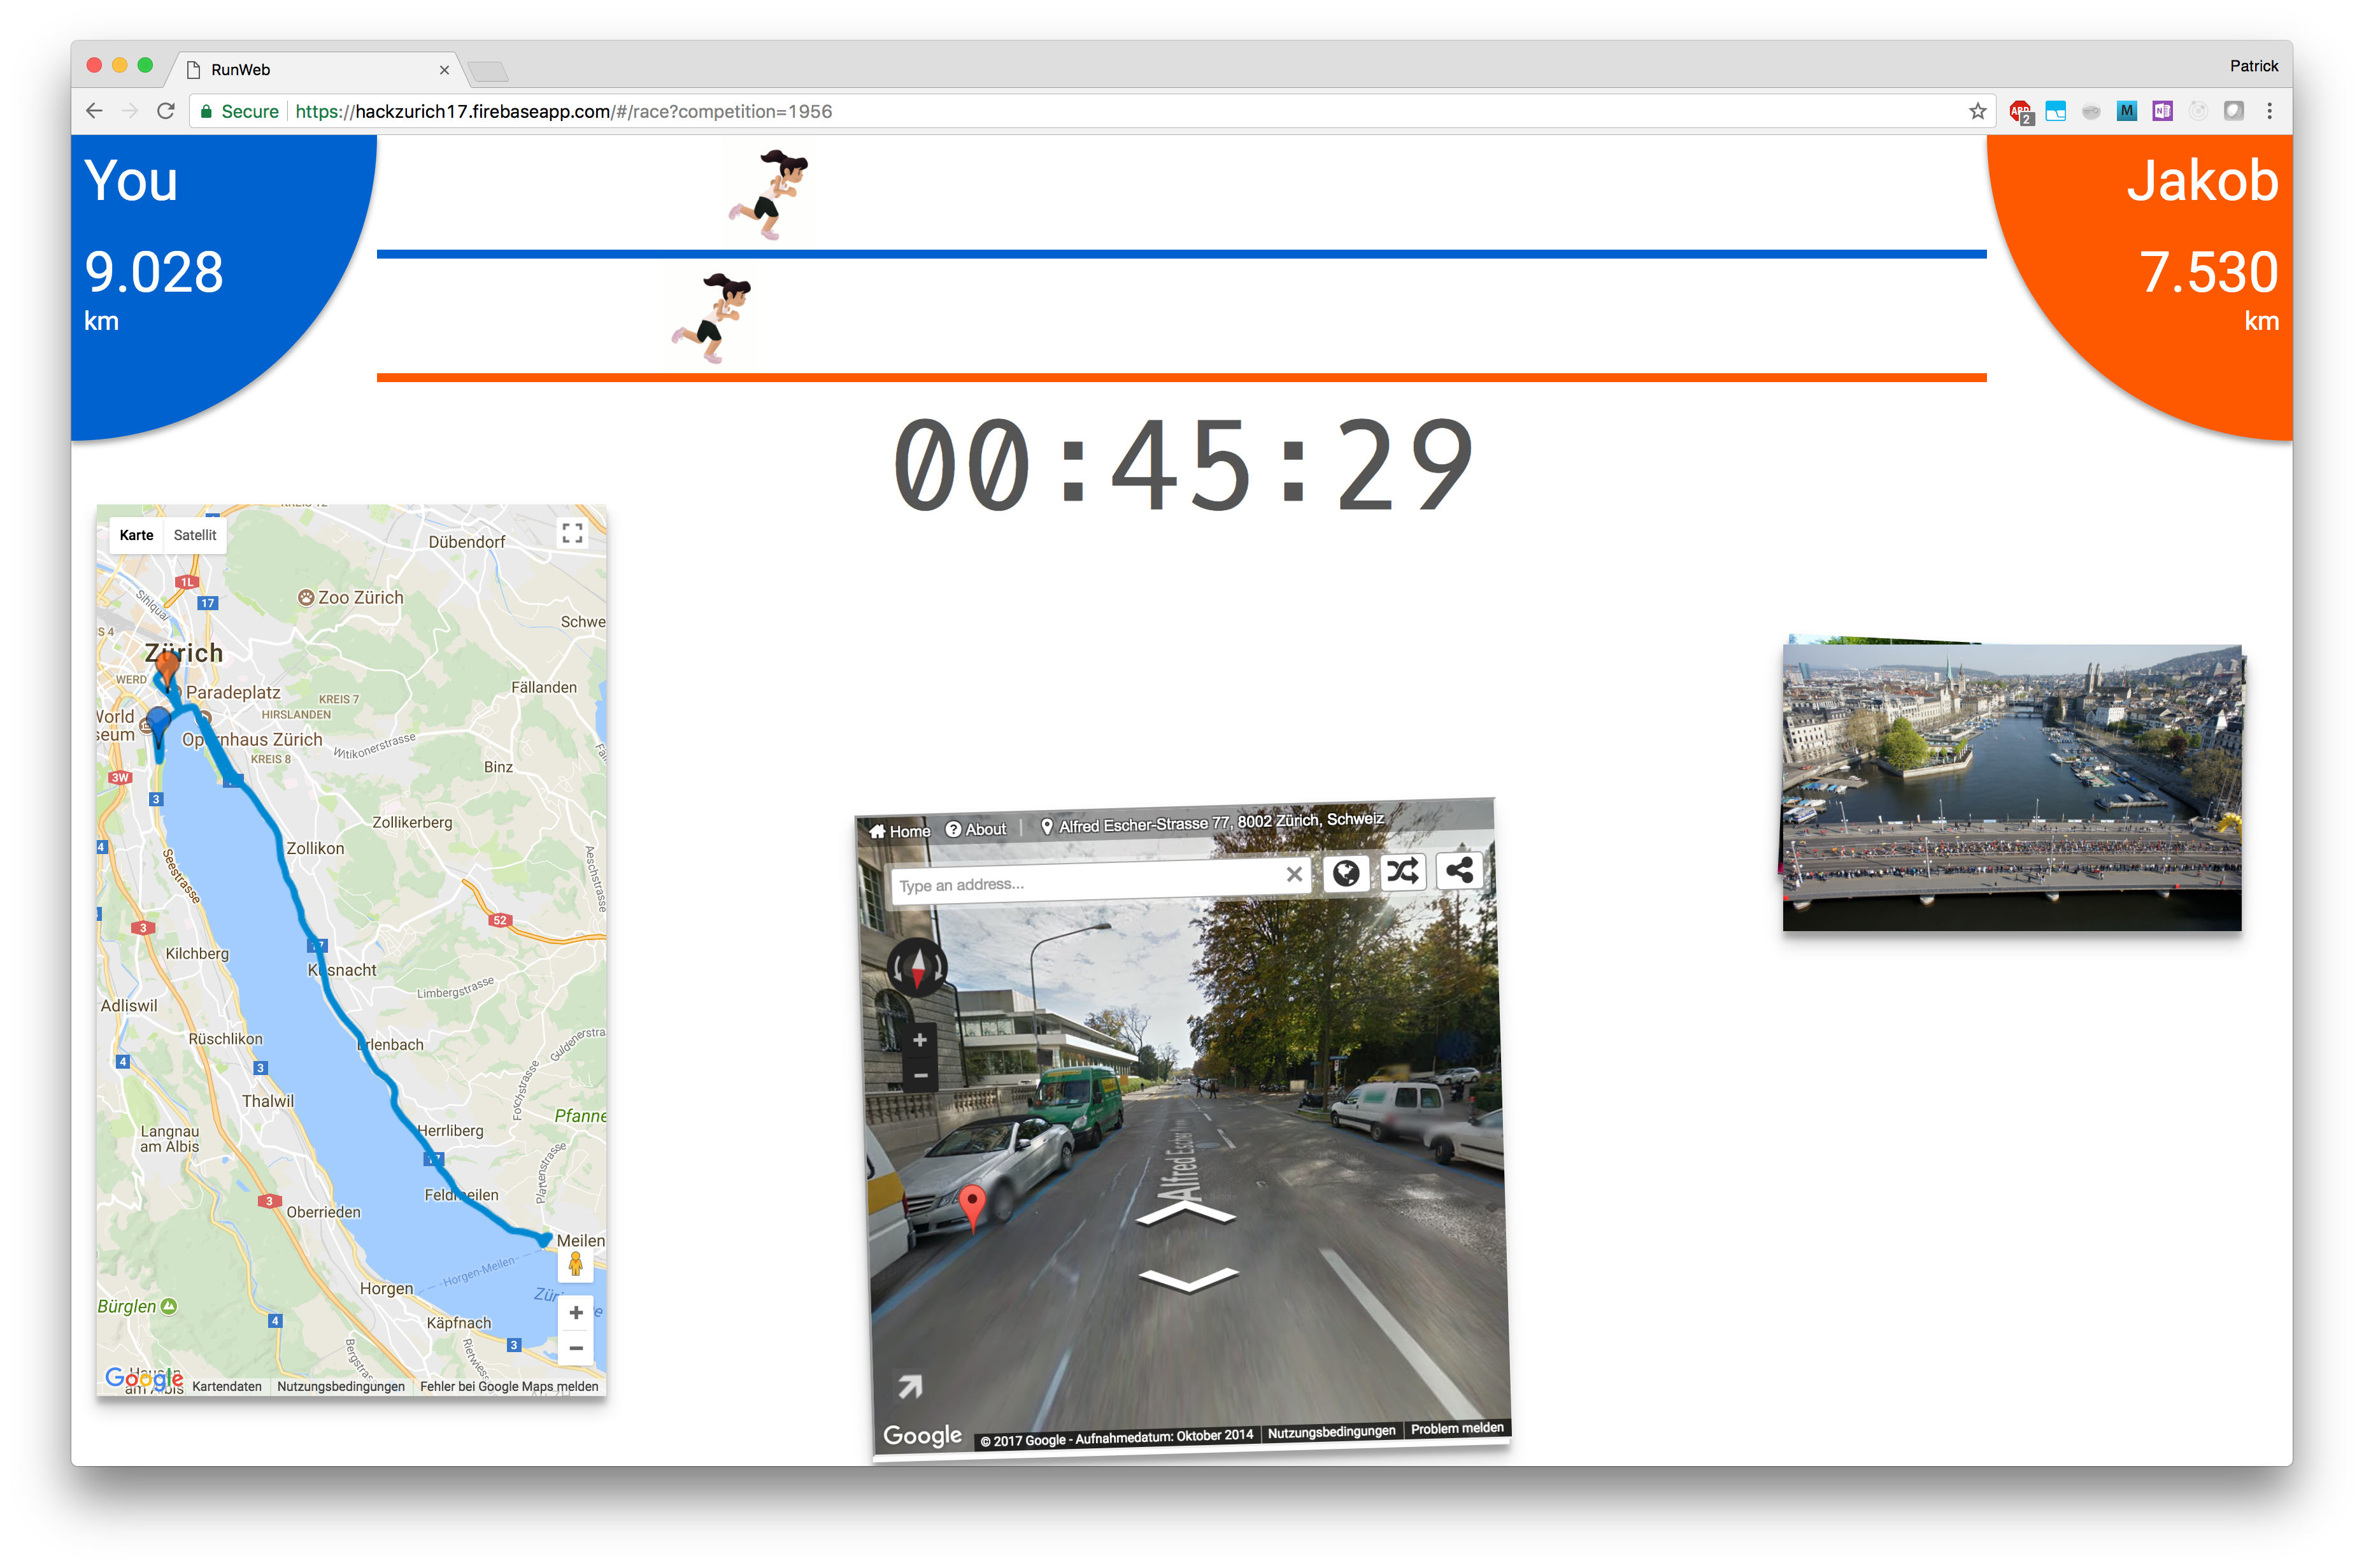Switch map to Satellit view

(x=195, y=535)
